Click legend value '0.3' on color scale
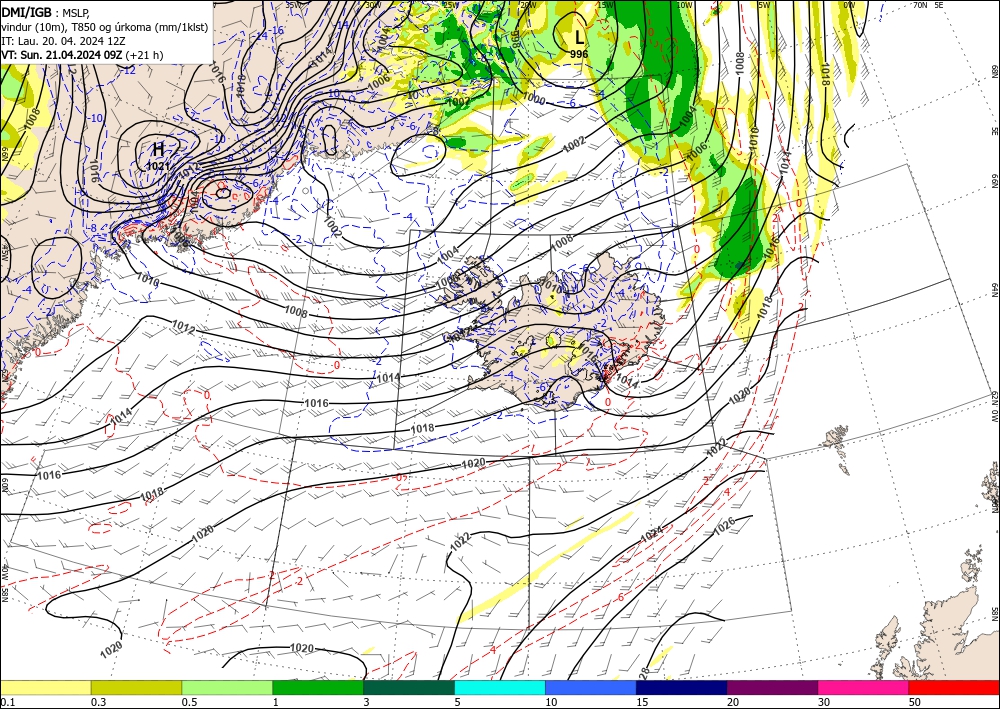 coord(98,702)
